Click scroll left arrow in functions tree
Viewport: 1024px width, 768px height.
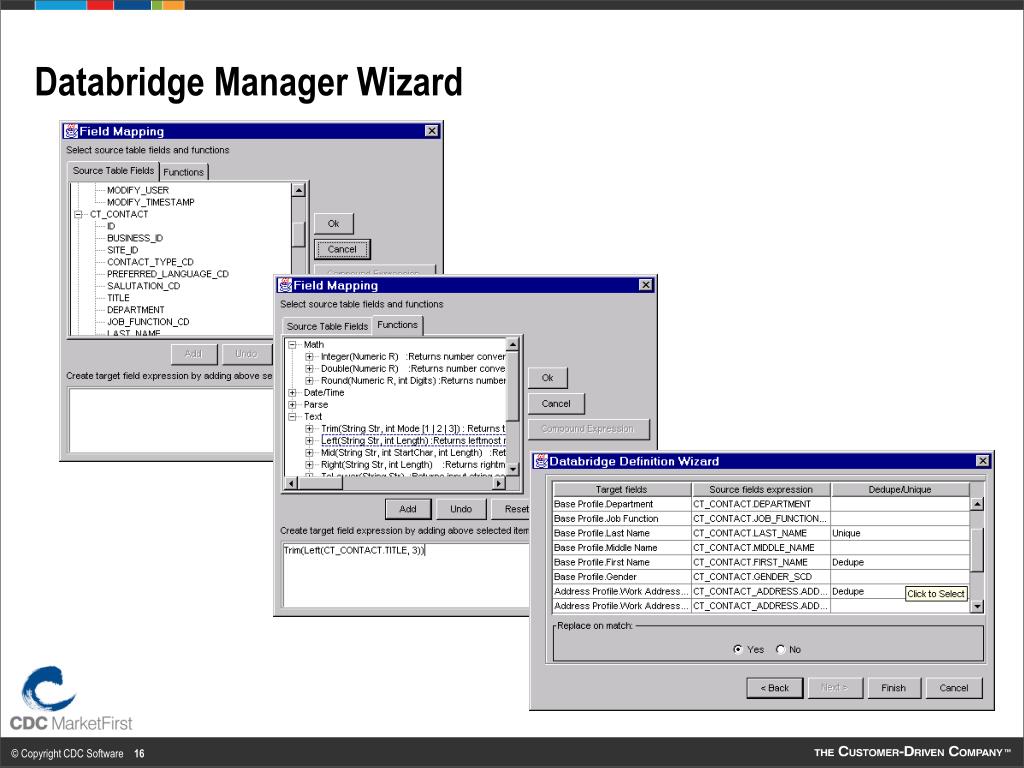point(292,483)
